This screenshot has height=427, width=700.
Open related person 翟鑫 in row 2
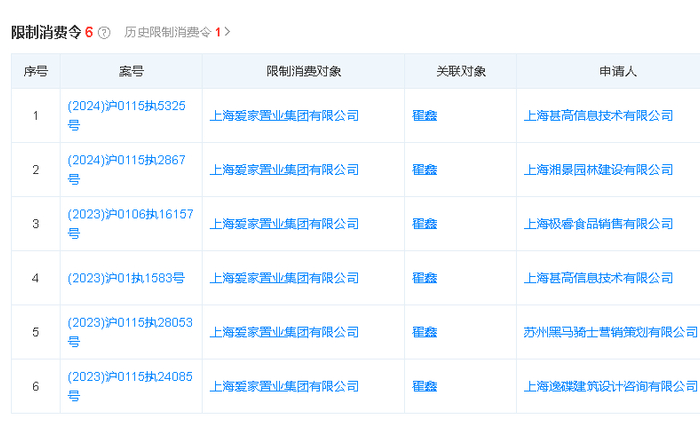[425, 170]
